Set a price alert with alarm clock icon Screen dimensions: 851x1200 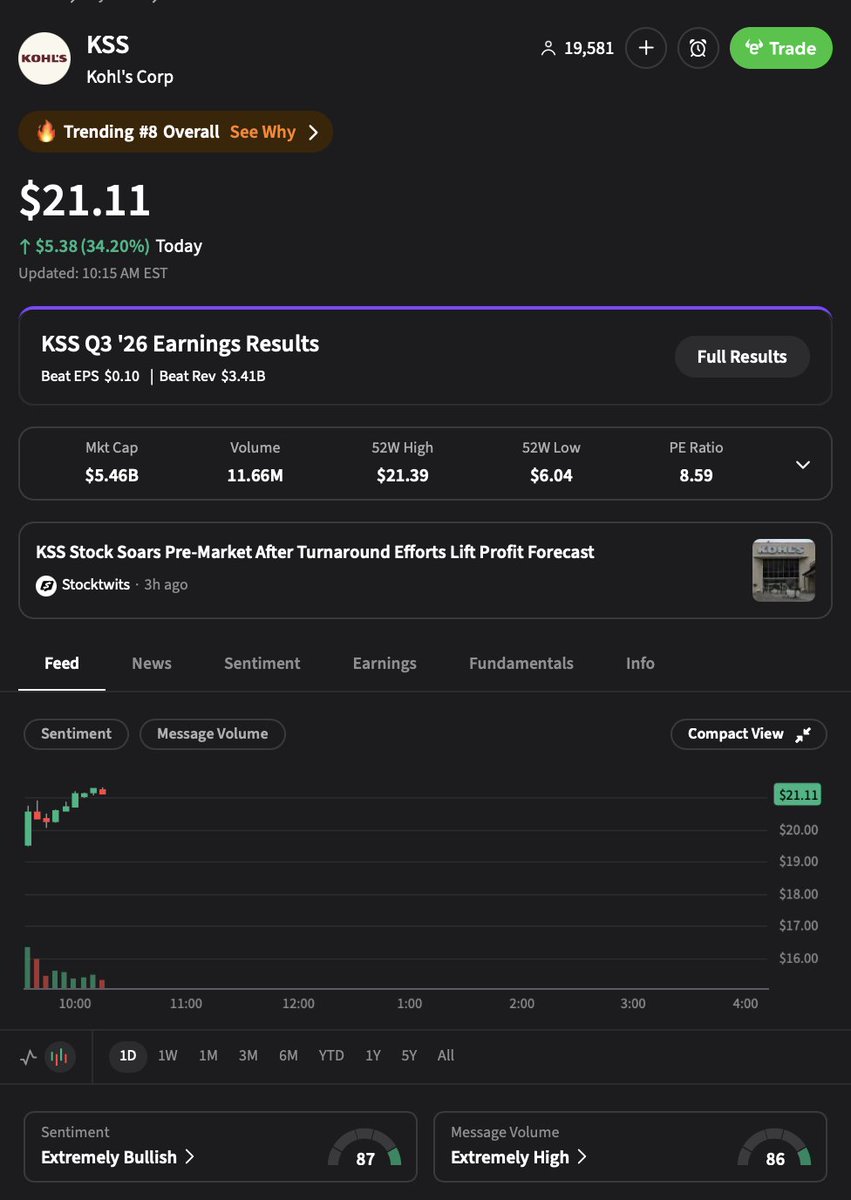pyautogui.click(x=698, y=48)
